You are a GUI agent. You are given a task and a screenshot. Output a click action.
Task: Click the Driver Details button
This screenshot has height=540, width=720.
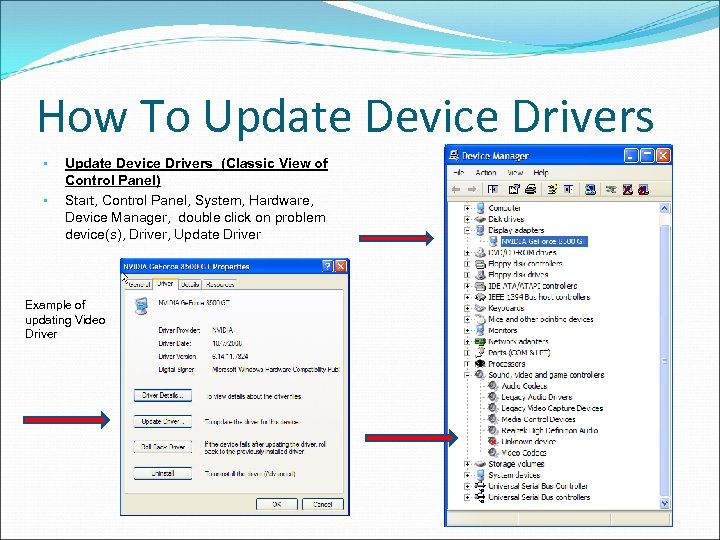(x=163, y=395)
